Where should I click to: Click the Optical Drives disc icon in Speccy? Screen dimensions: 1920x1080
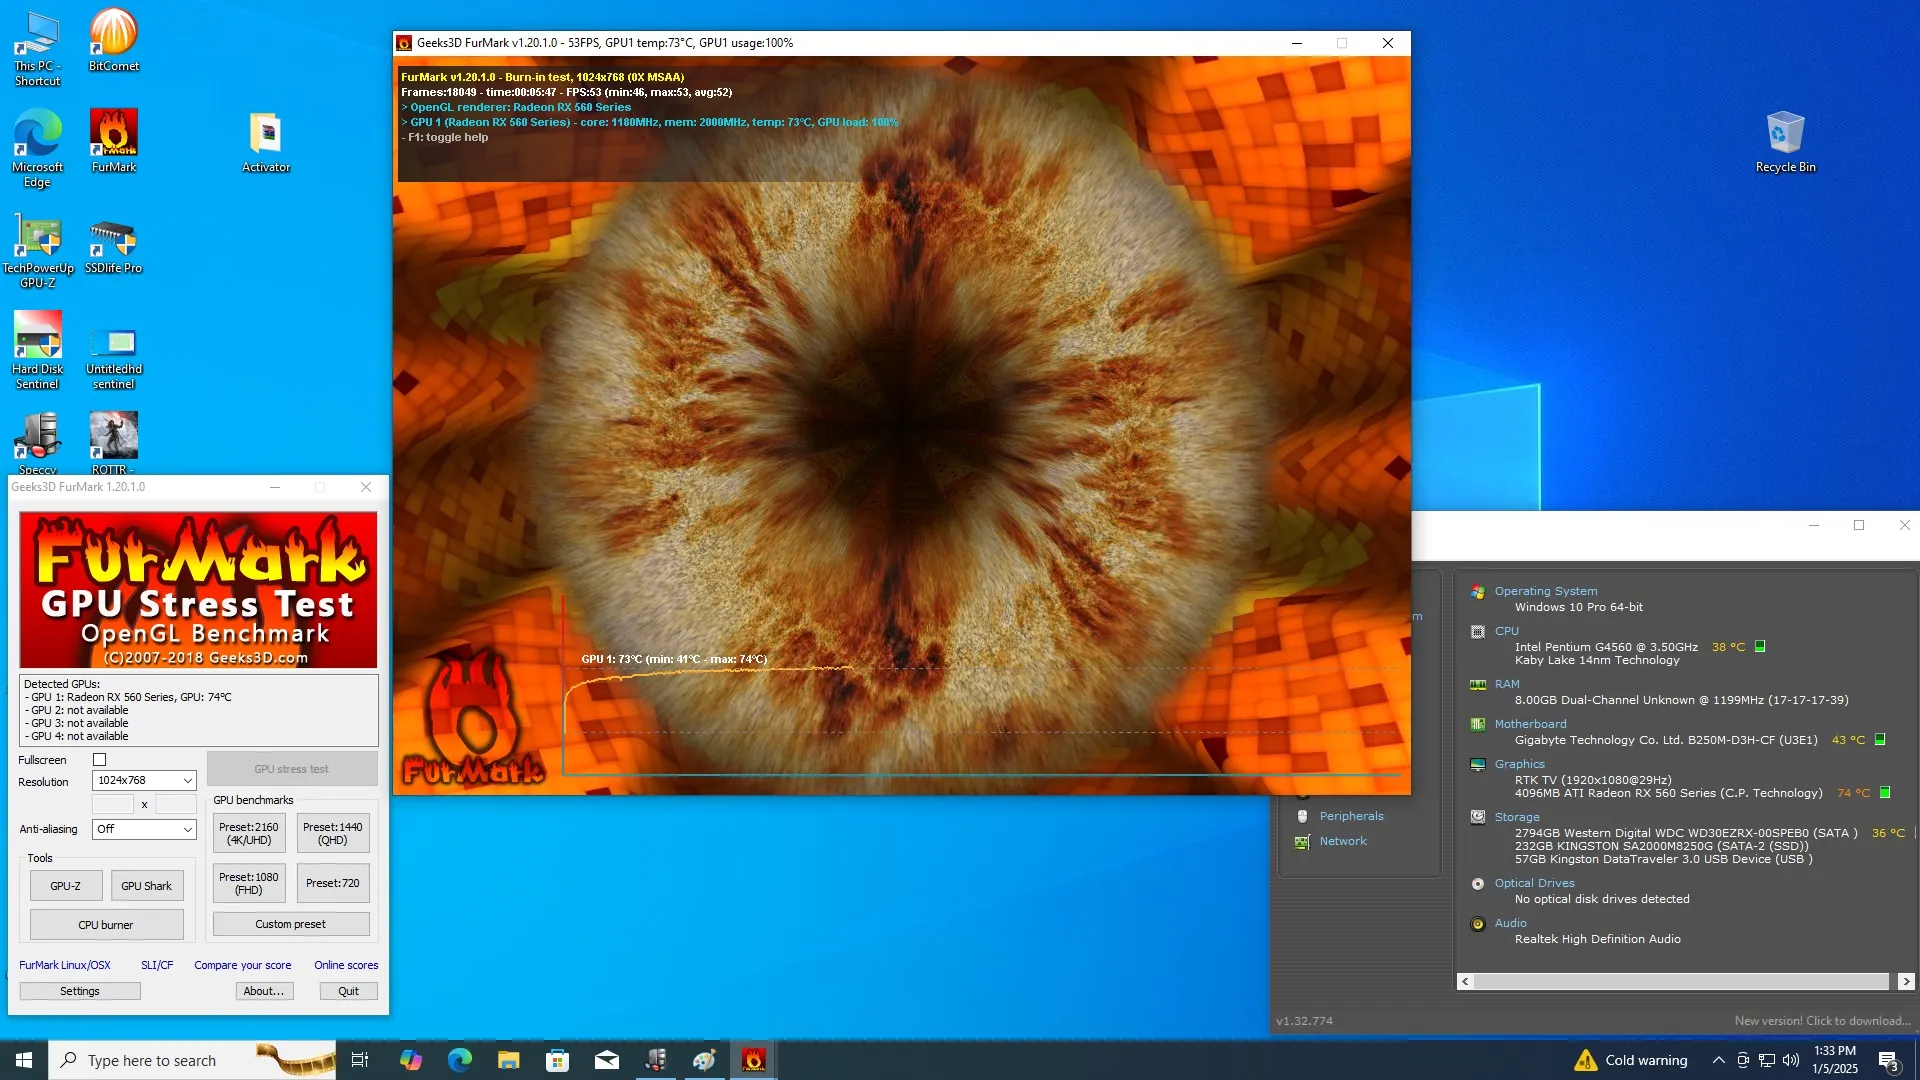[1477, 884]
